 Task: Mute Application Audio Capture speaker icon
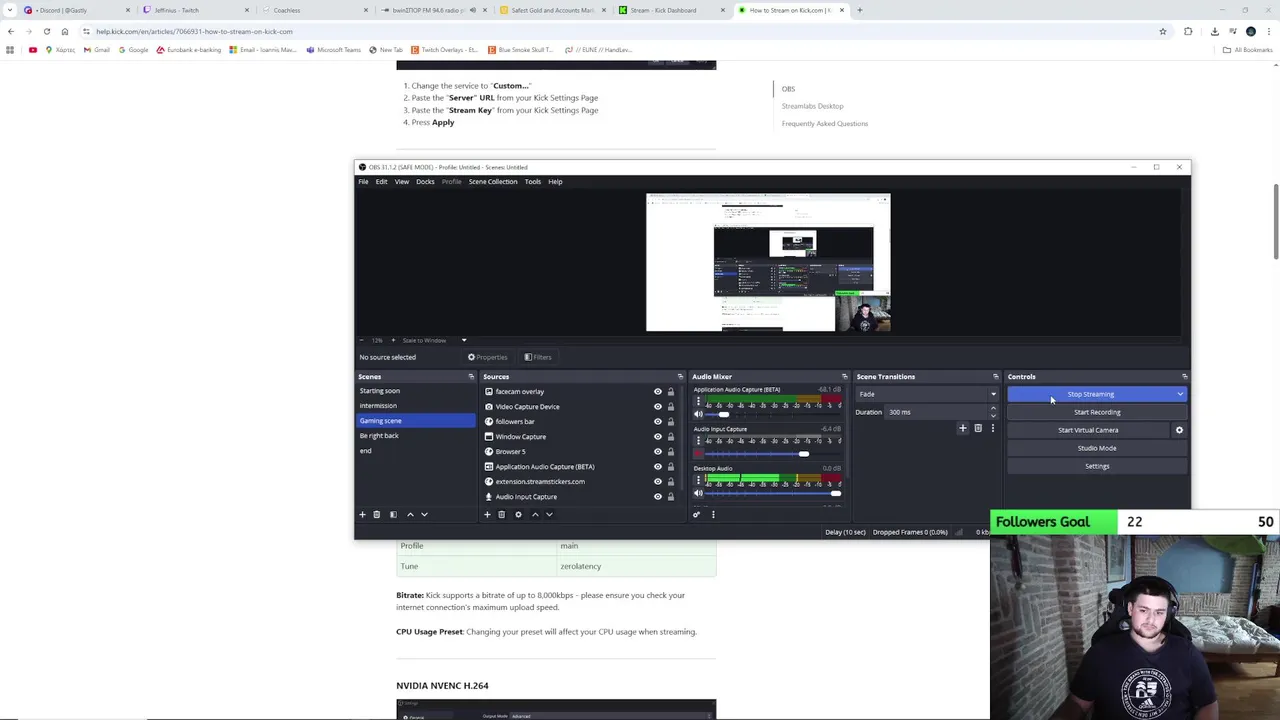pos(698,414)
